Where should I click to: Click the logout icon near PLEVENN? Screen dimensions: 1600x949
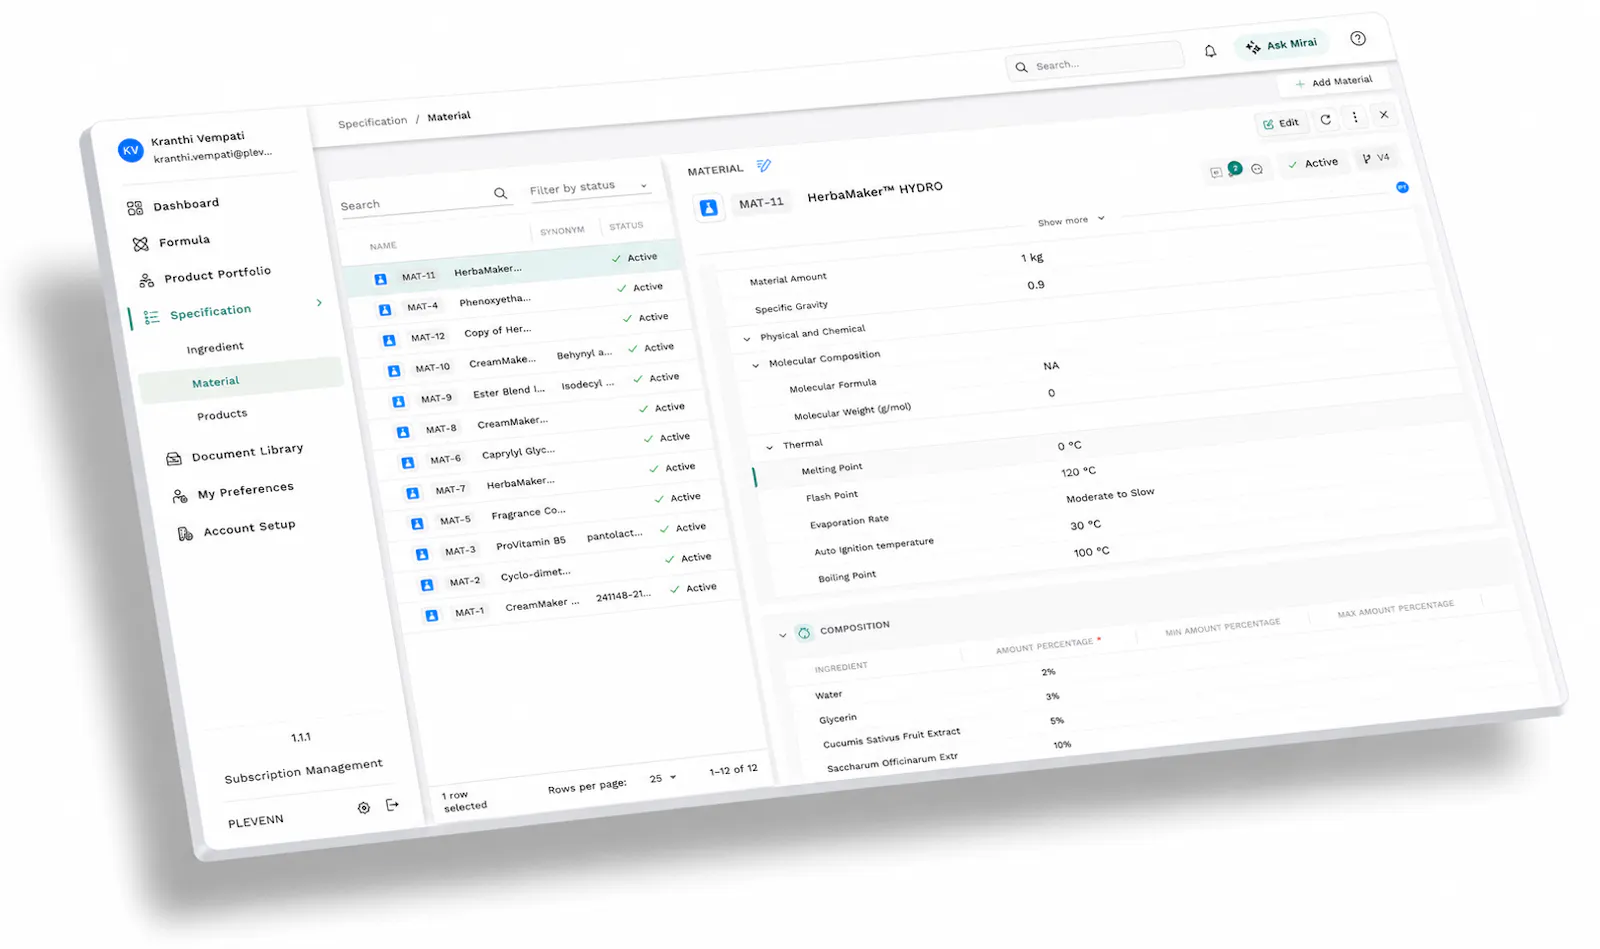(x=392, y=804)
